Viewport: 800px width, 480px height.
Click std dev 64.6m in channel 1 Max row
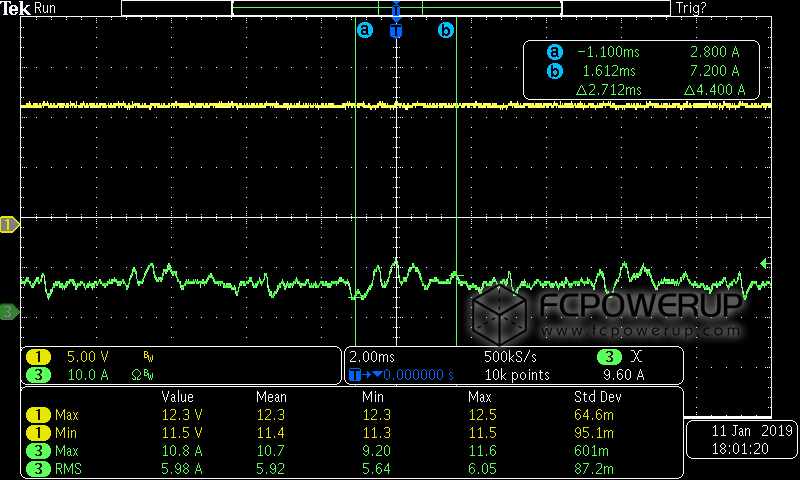click(x=594, y=415)
